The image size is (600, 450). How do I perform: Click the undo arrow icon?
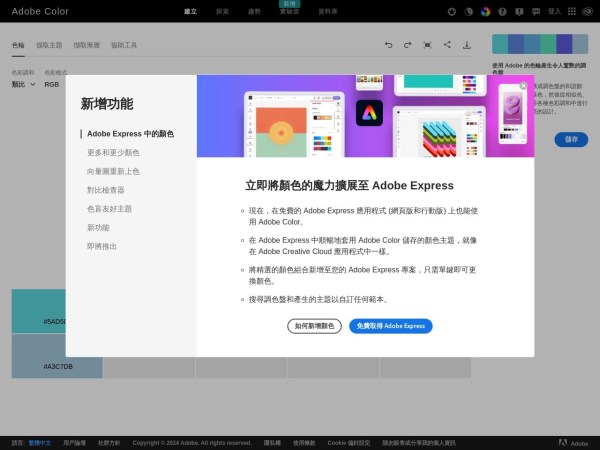click(389, 45)
